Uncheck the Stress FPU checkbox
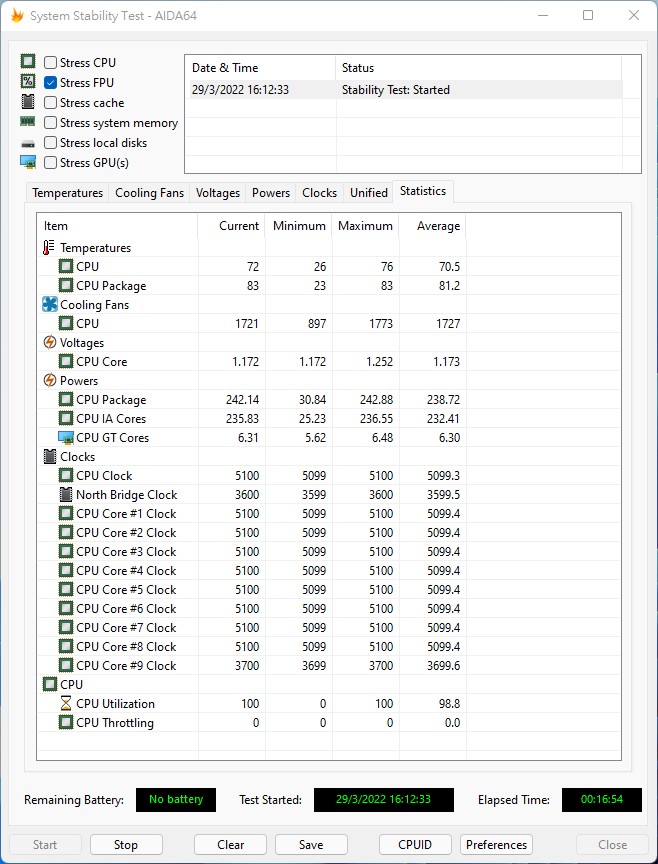 [50, 83]
